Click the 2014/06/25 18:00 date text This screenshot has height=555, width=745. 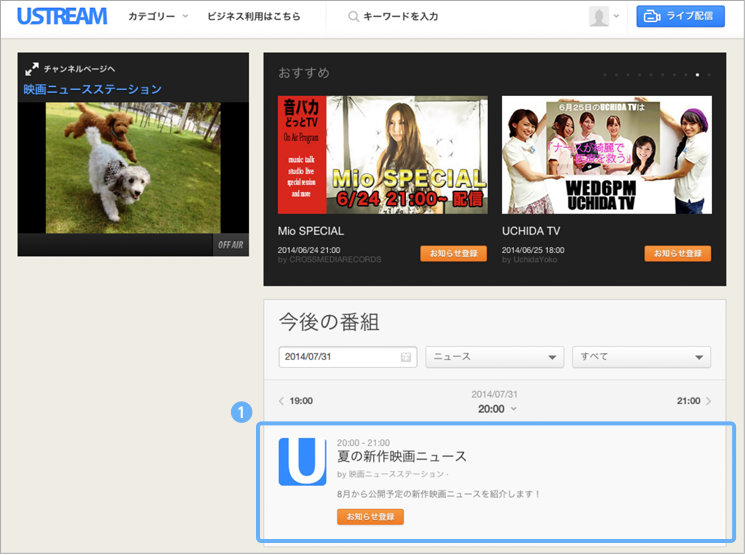(x=533, y=250)
